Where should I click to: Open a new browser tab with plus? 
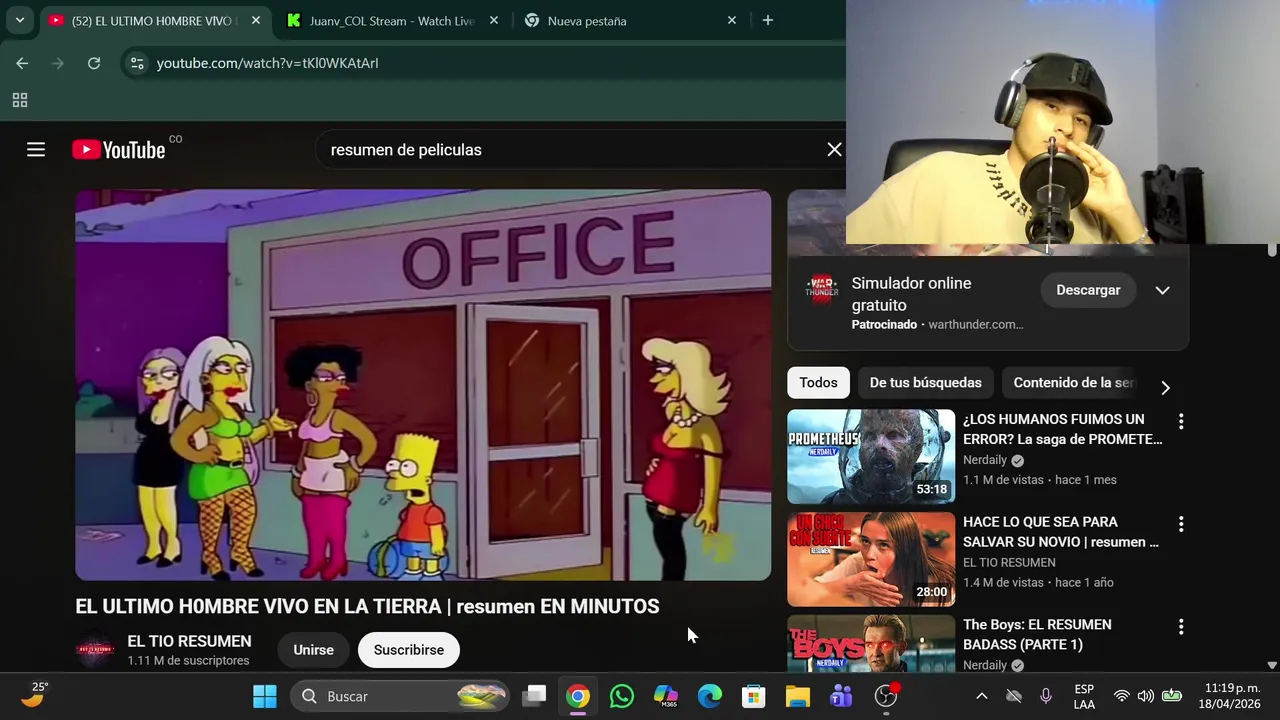(x=767, y=20)
